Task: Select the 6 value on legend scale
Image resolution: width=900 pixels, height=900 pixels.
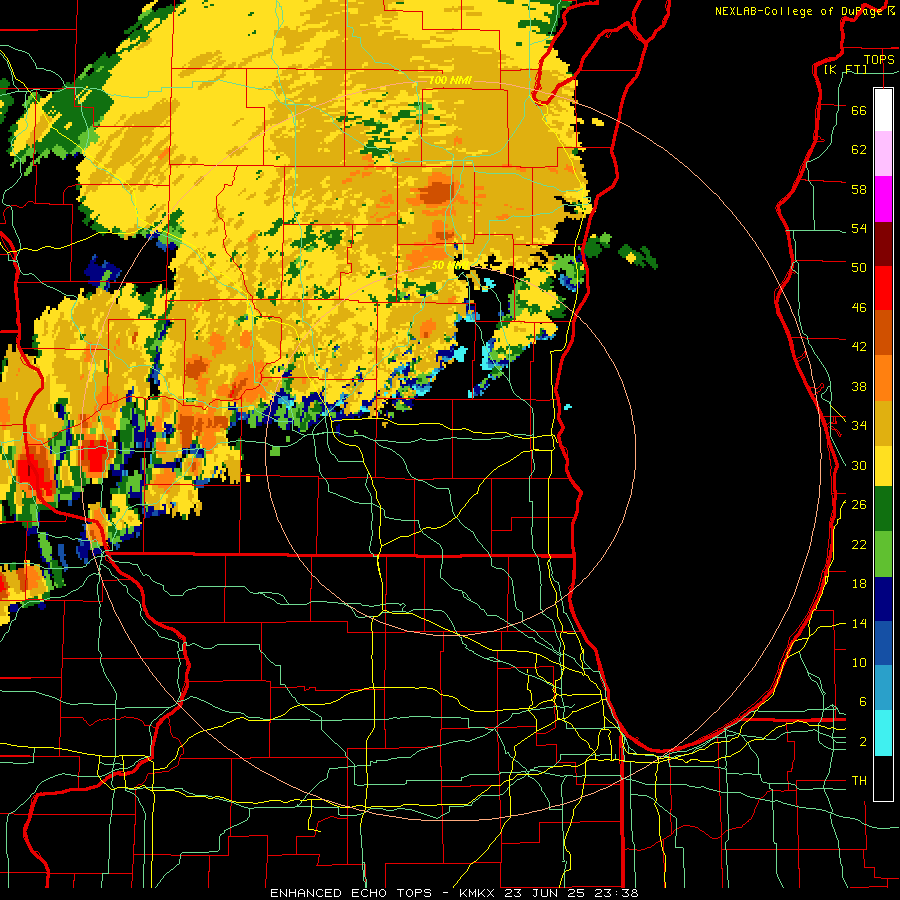Action: click(863, 702)
